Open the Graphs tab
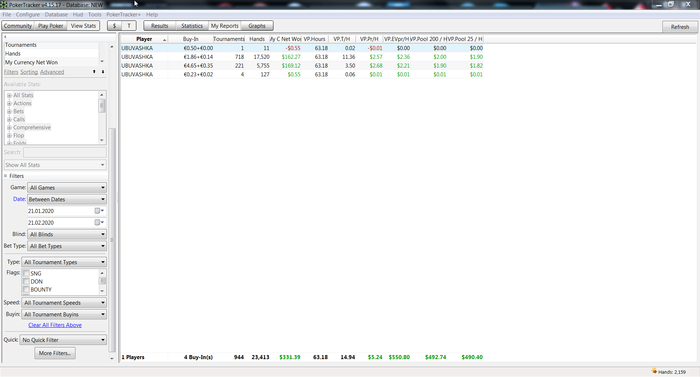 pyautogui.click(x=257, y=26)
